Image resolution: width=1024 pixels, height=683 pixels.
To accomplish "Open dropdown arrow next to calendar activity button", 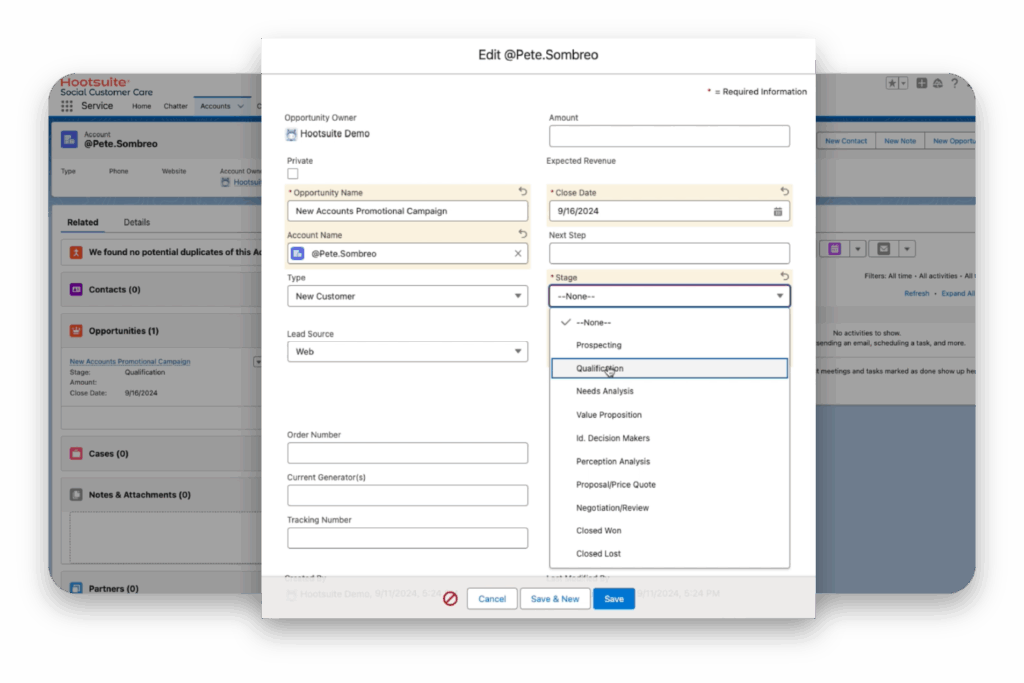I will [857, 249].
